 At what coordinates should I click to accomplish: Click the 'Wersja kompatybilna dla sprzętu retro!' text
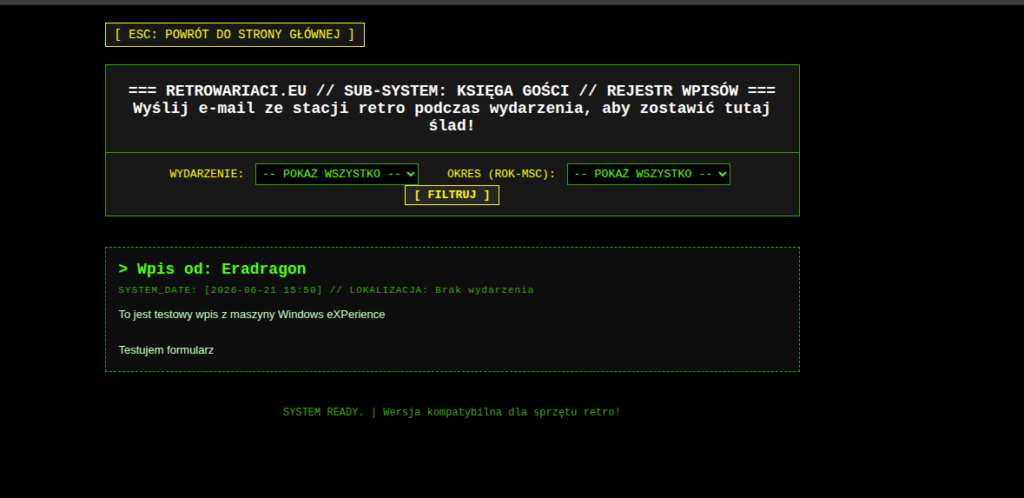502,412
